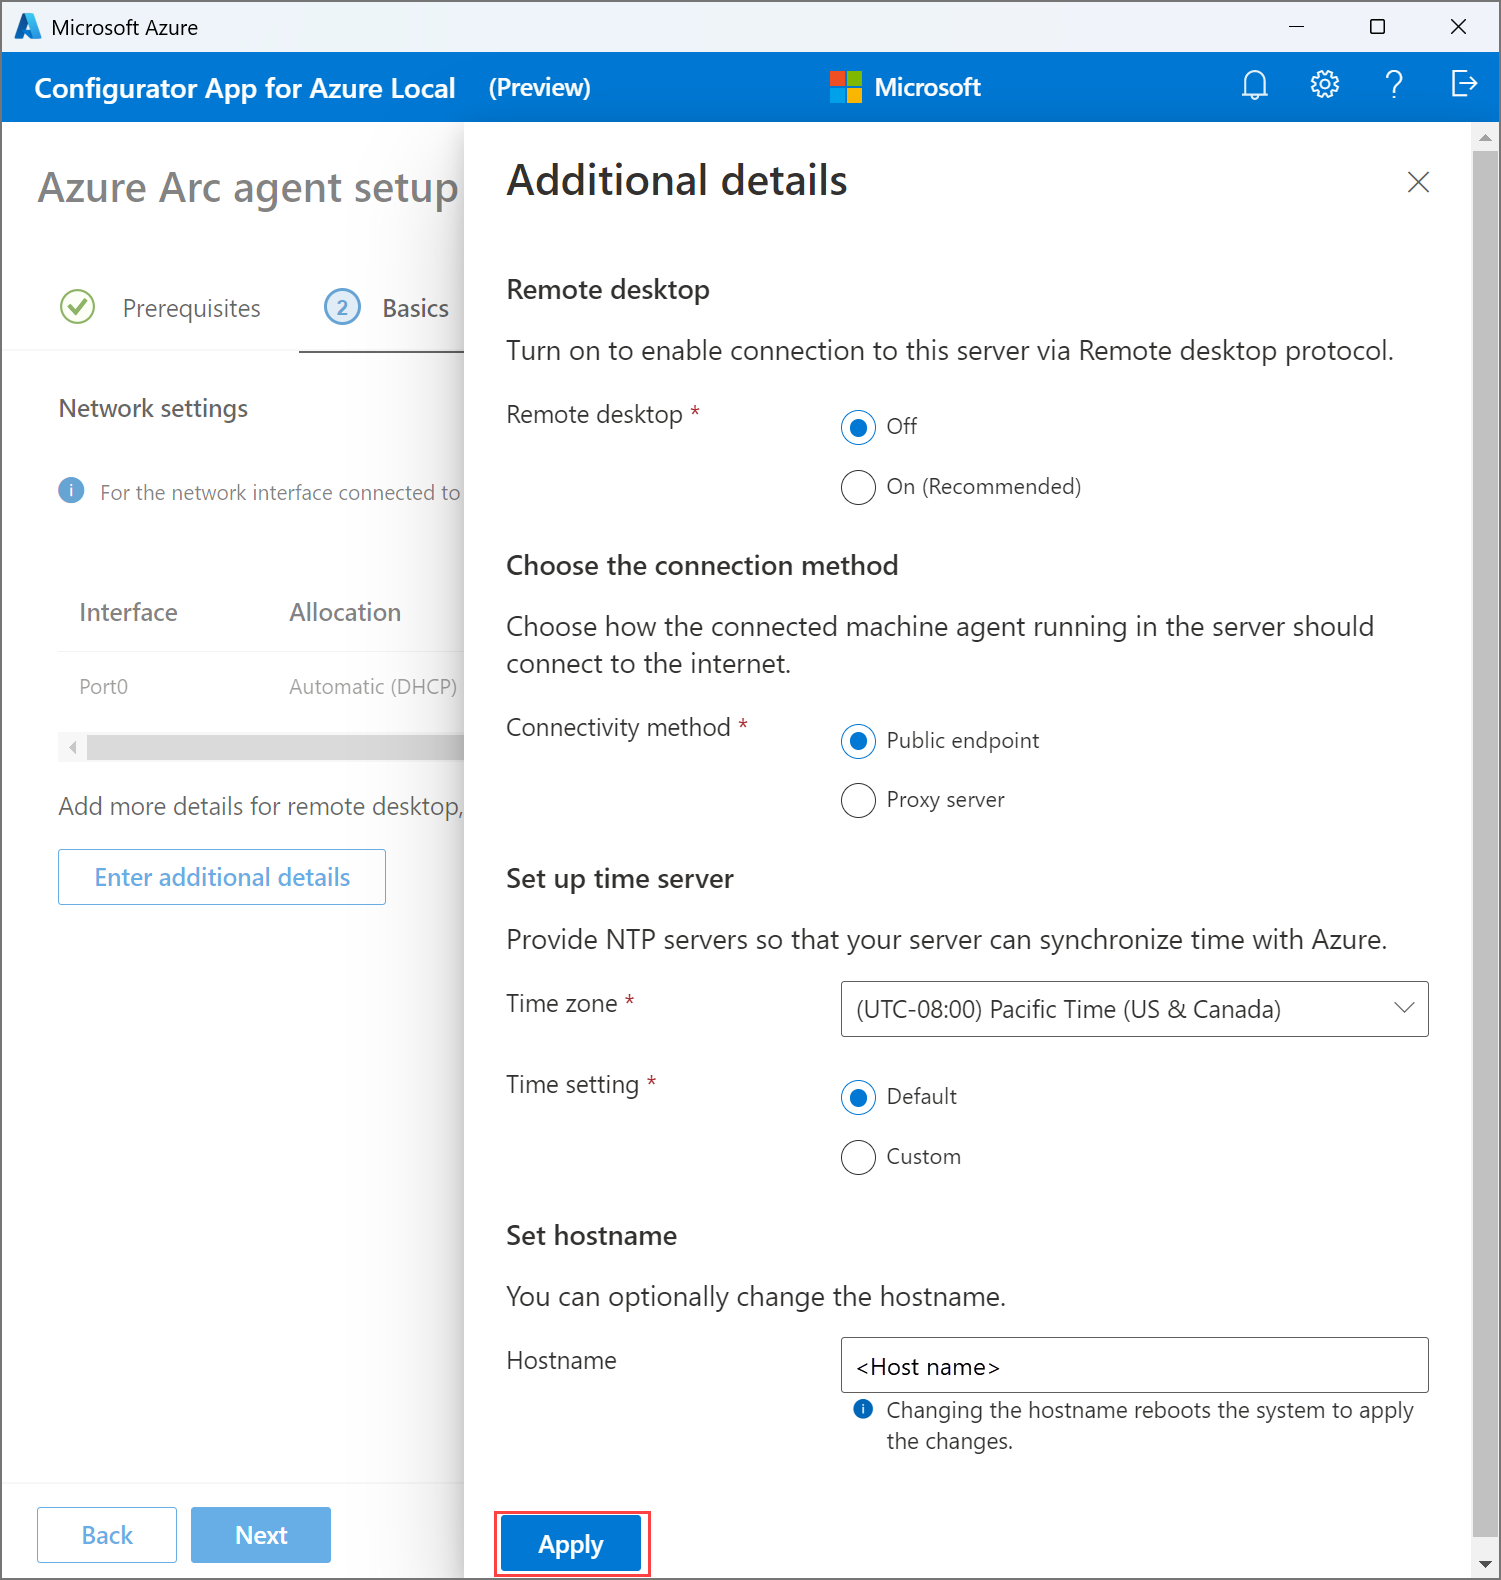Screen dimensions: 1501x1580
Task: Open settings gear in header
Action: click(1325, 85)
